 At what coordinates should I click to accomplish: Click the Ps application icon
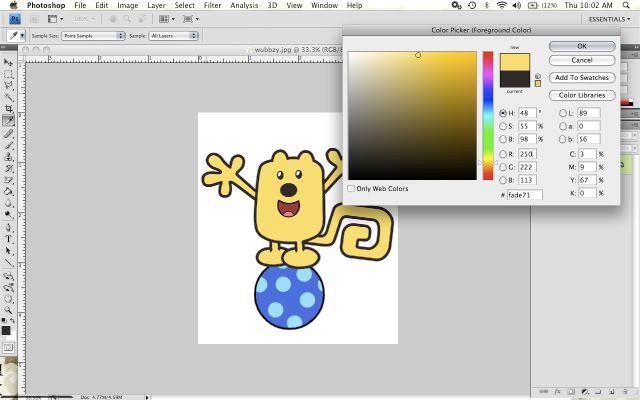[15, 19]
